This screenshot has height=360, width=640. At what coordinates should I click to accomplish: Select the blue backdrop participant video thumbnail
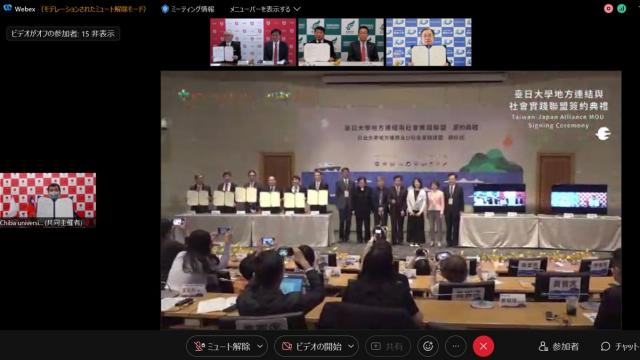[429, 42]
